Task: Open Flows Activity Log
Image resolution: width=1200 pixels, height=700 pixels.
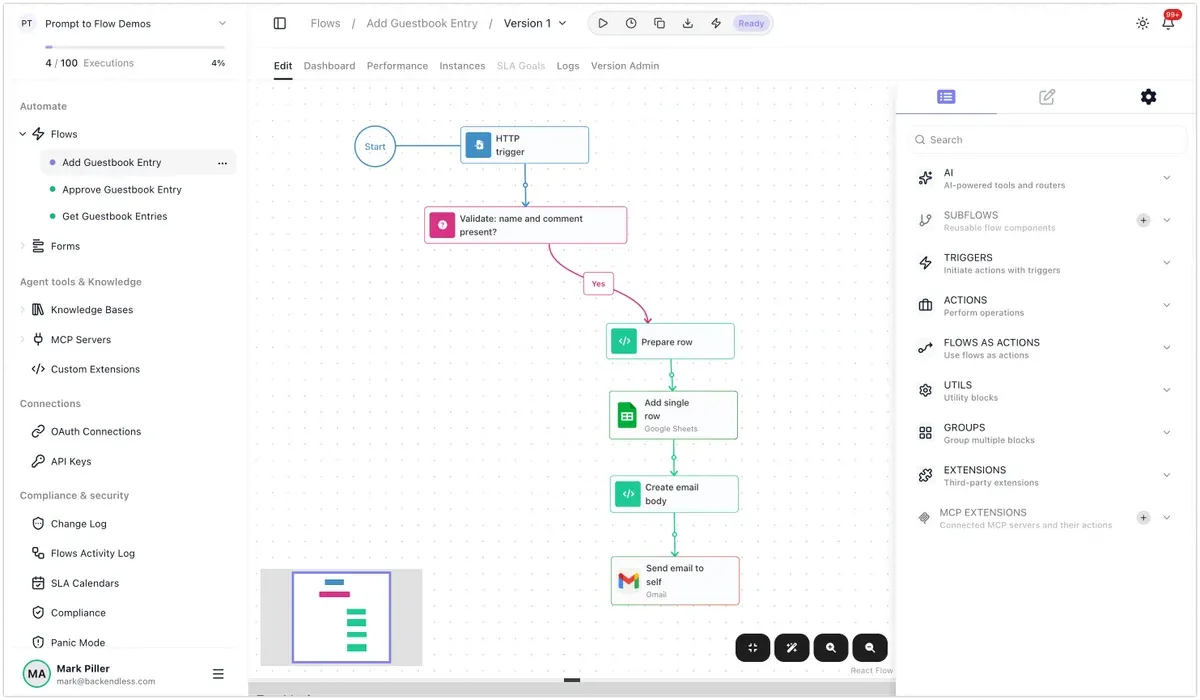Action: point(92,553)
